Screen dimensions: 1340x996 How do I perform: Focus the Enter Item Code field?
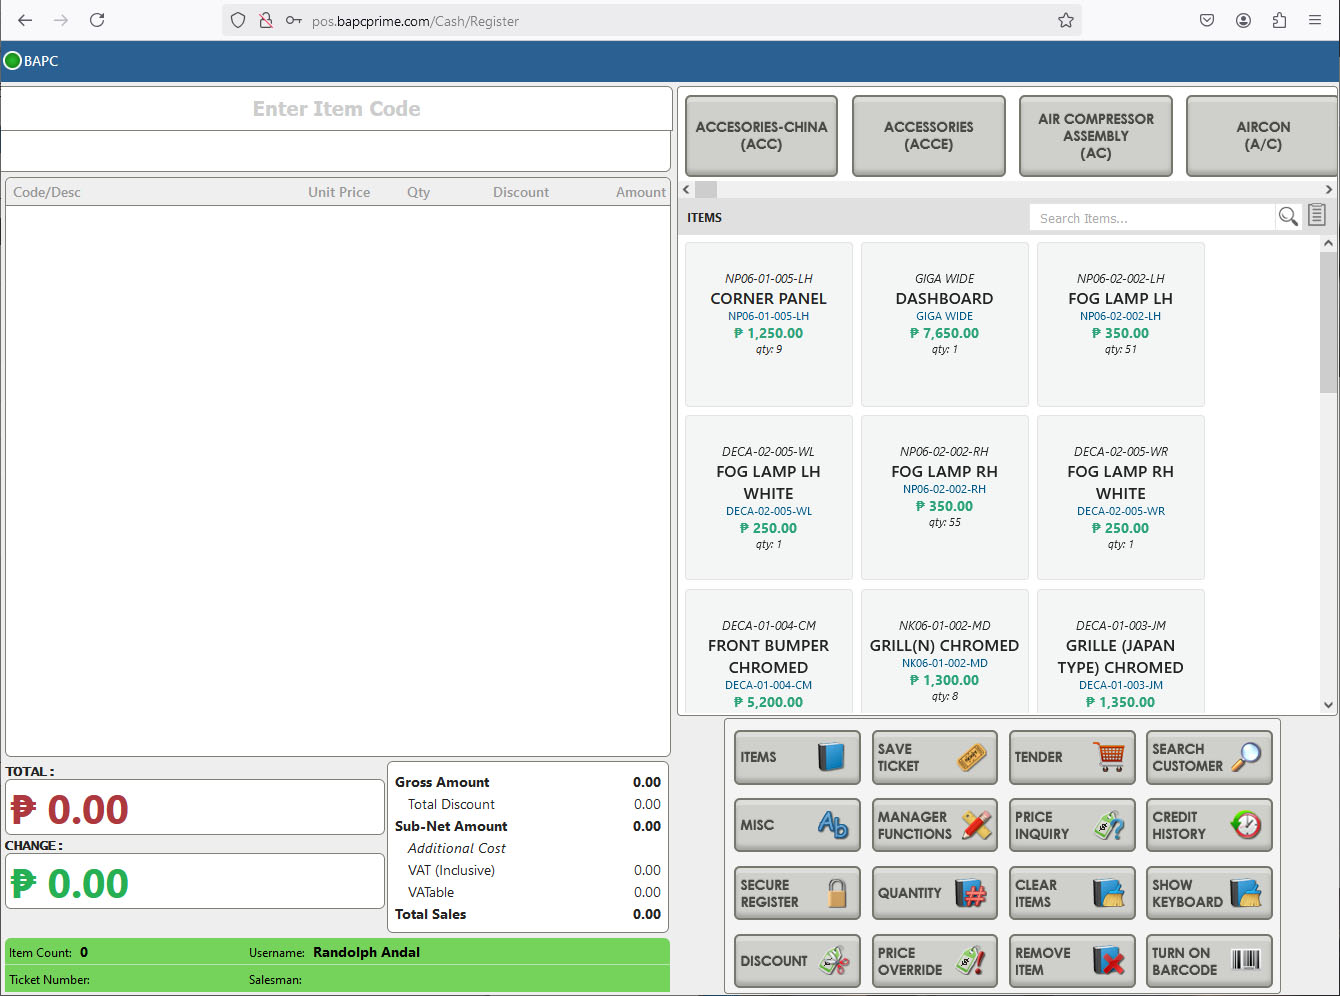coord(336,109)
